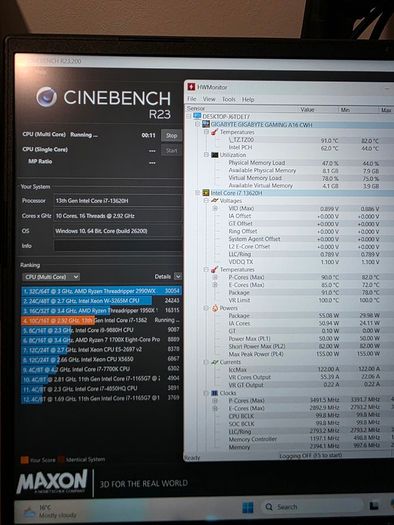Collapse the Intel Core i7 13620H node
Screen dimensions: 394x525
click(x=198, y=193)
